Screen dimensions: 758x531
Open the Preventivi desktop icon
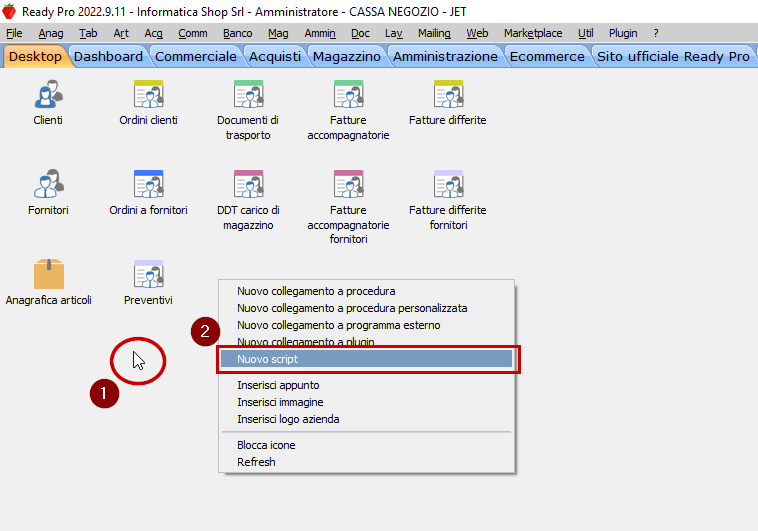pos(148,274)
